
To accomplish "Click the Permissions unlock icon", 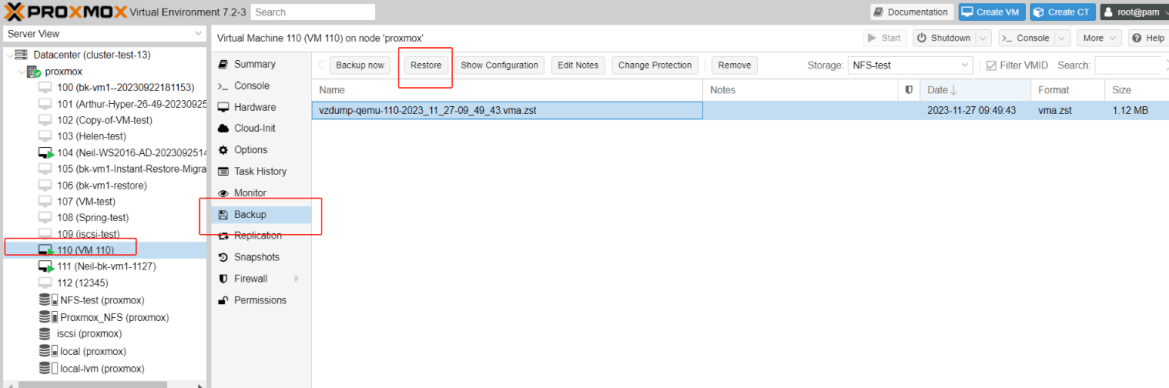I will [x=223, y=300].
